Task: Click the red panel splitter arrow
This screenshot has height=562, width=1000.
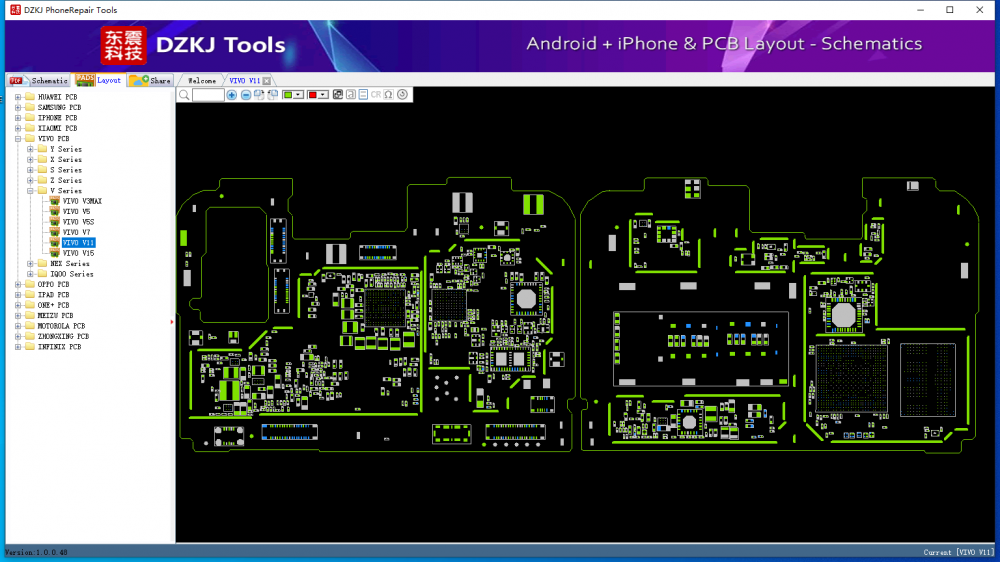Action: [172, 322]
